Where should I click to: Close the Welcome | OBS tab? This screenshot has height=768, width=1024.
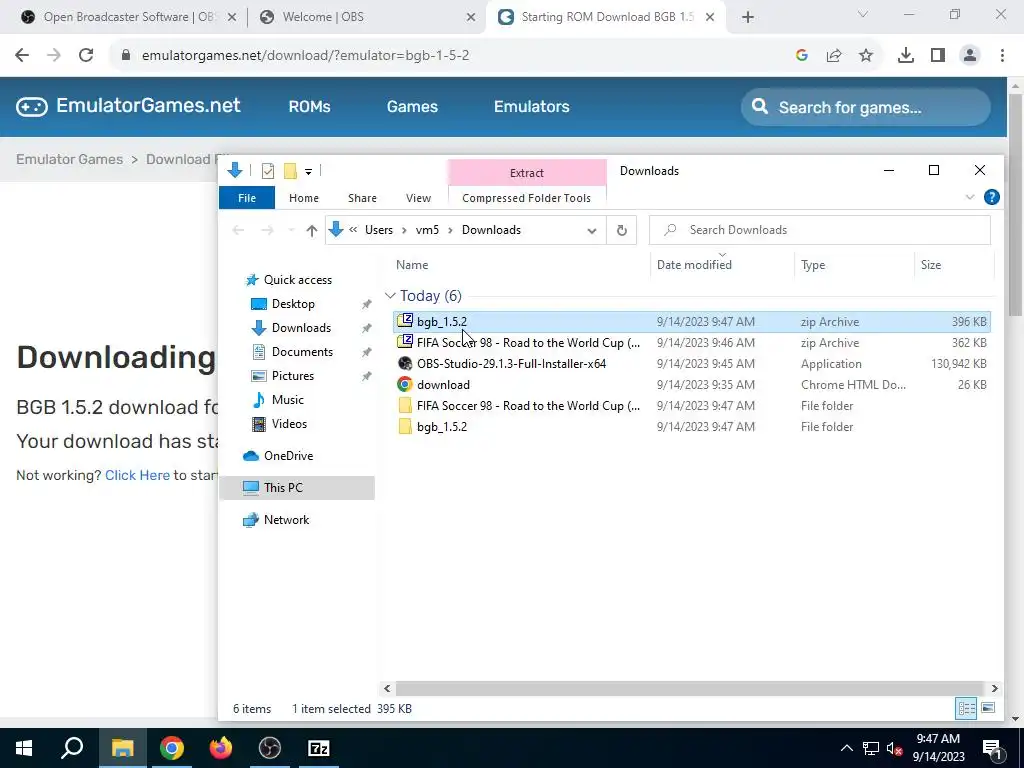click(x=471, y=18)
